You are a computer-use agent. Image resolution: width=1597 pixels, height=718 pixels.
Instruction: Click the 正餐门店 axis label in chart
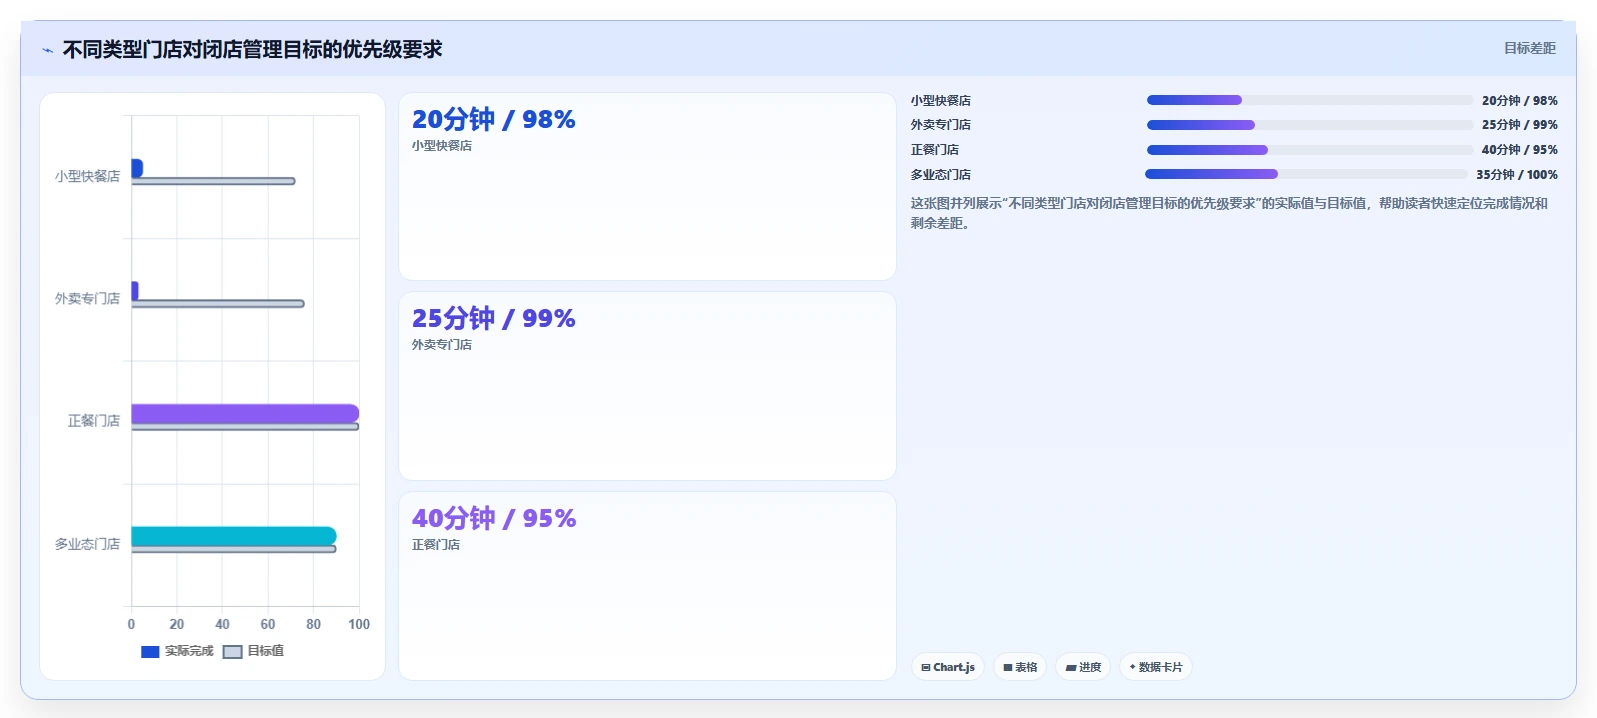94,421
